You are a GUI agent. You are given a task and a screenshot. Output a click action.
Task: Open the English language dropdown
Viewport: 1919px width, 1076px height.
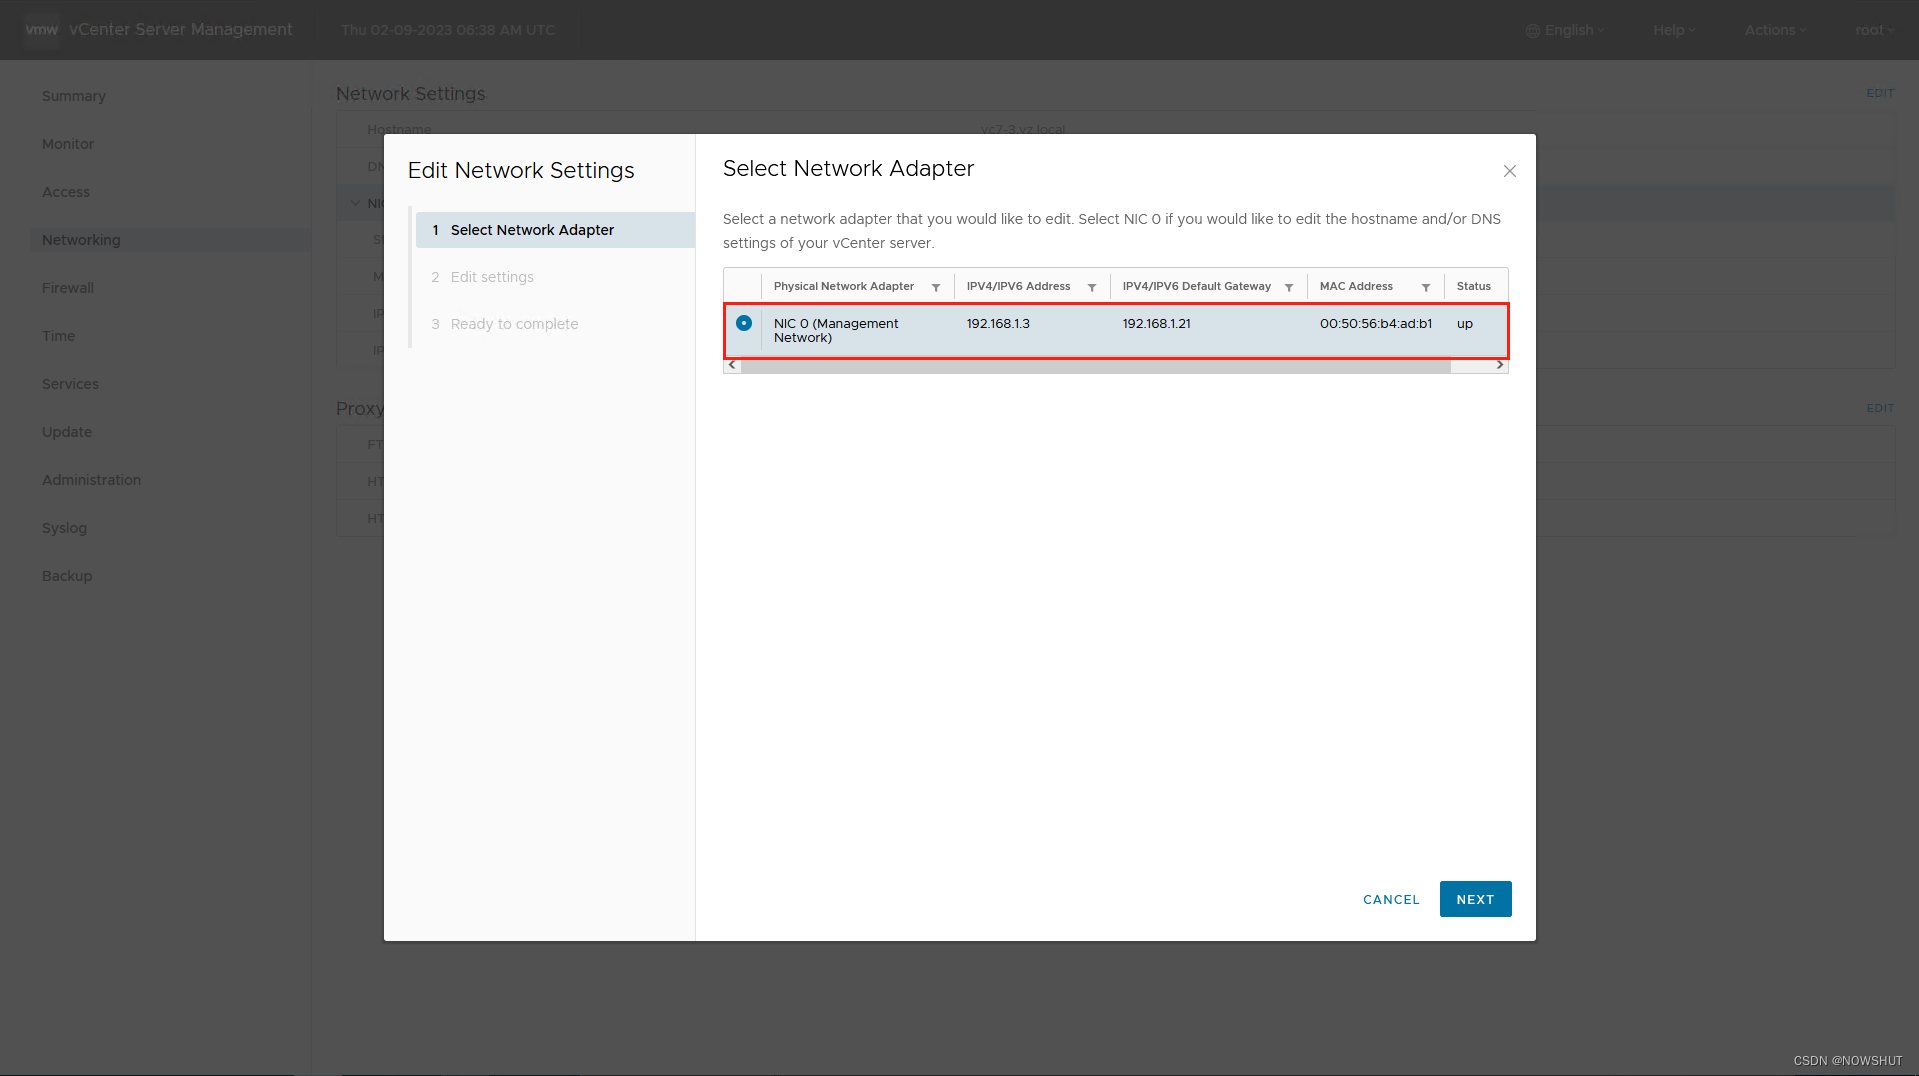click(x=1565, y=30)
